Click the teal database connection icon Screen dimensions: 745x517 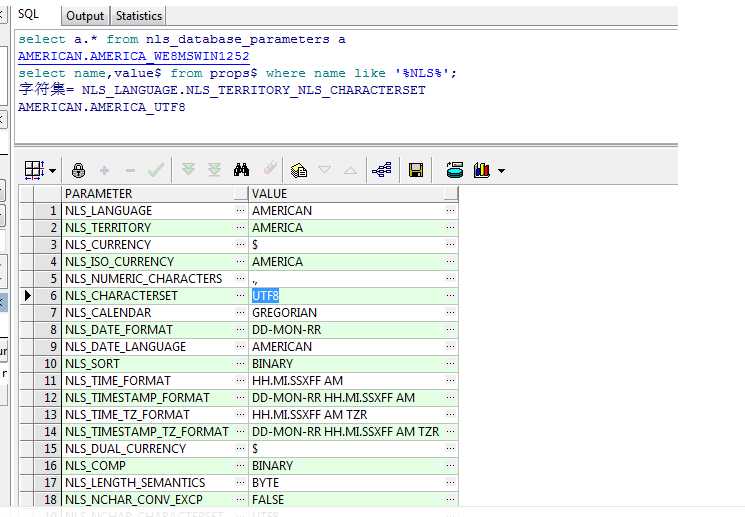pos(455,170)
